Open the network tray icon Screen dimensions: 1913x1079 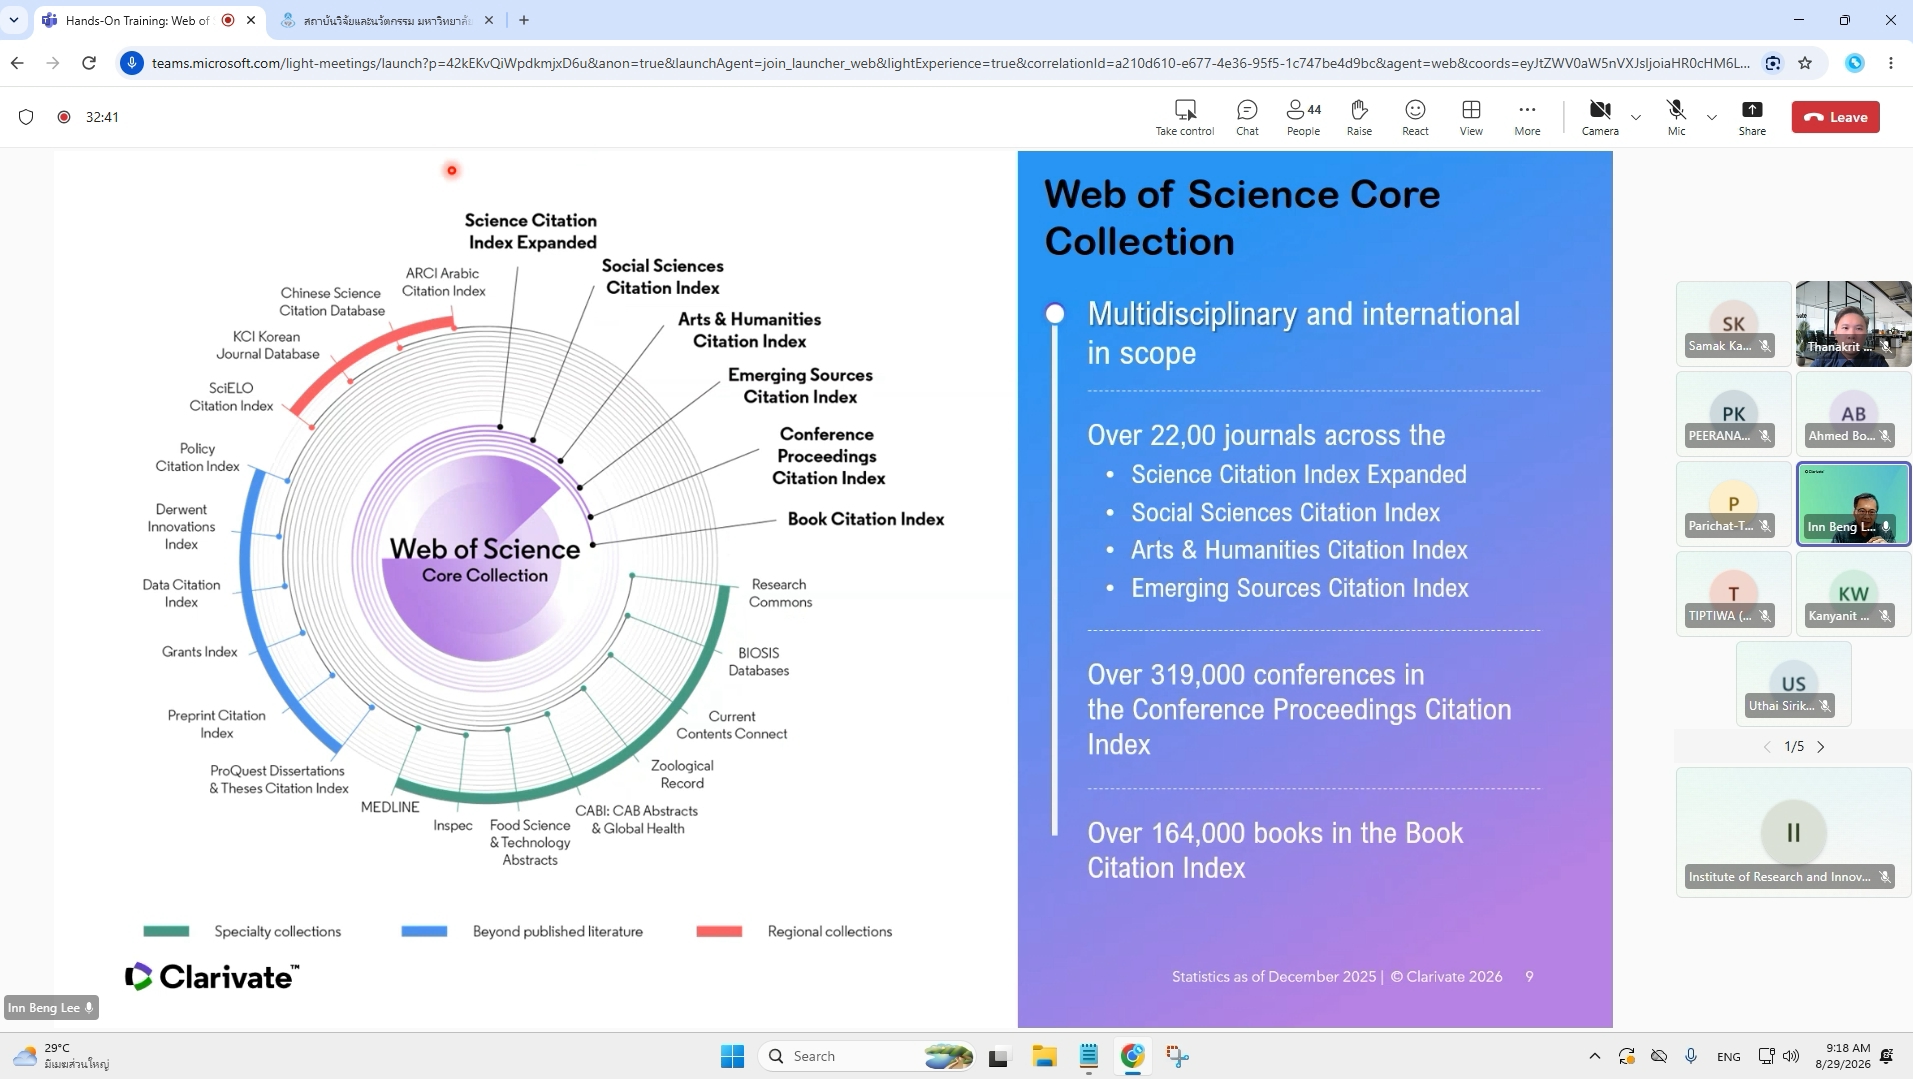(1767, 1056)
